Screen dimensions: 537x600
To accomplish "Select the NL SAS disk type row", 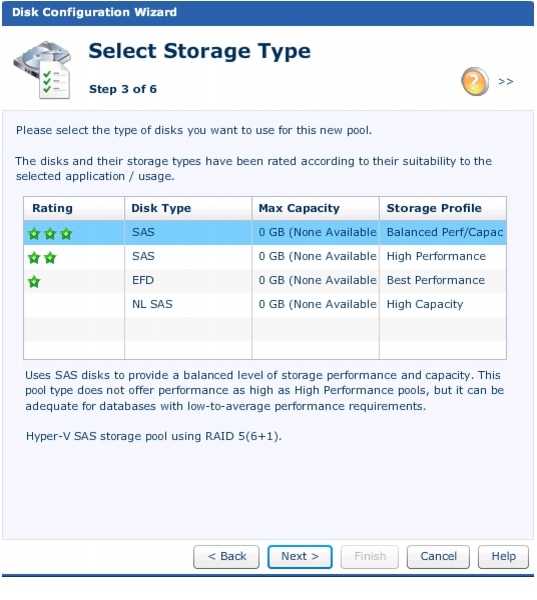I will [265, 305].
